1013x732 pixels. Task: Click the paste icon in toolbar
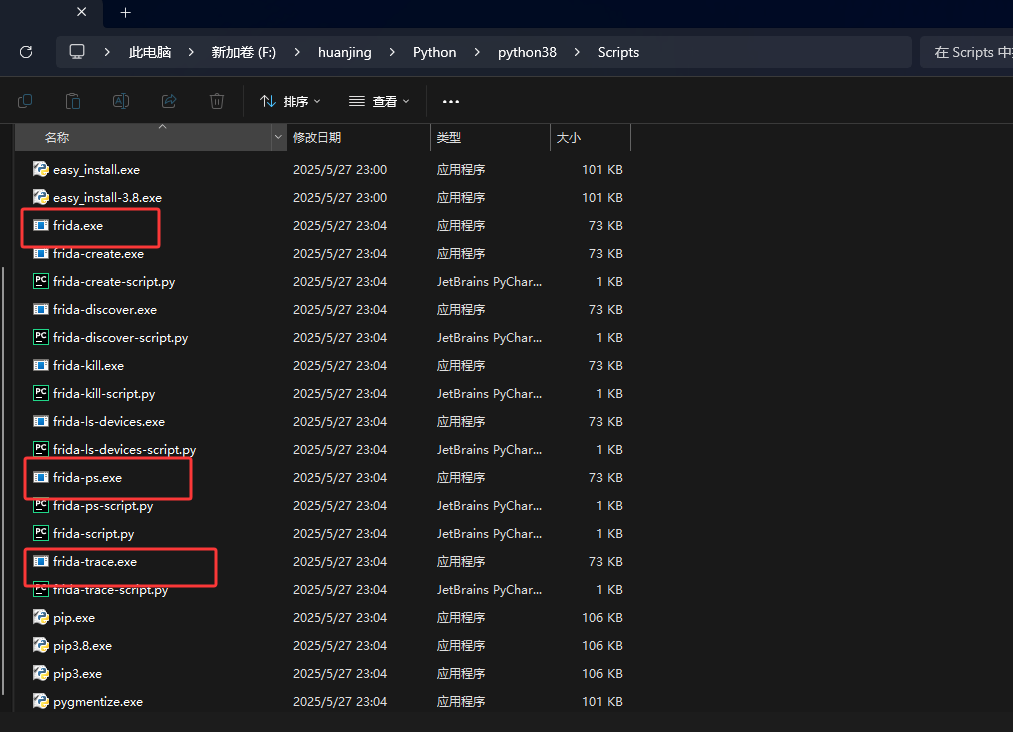coord(73,101)
